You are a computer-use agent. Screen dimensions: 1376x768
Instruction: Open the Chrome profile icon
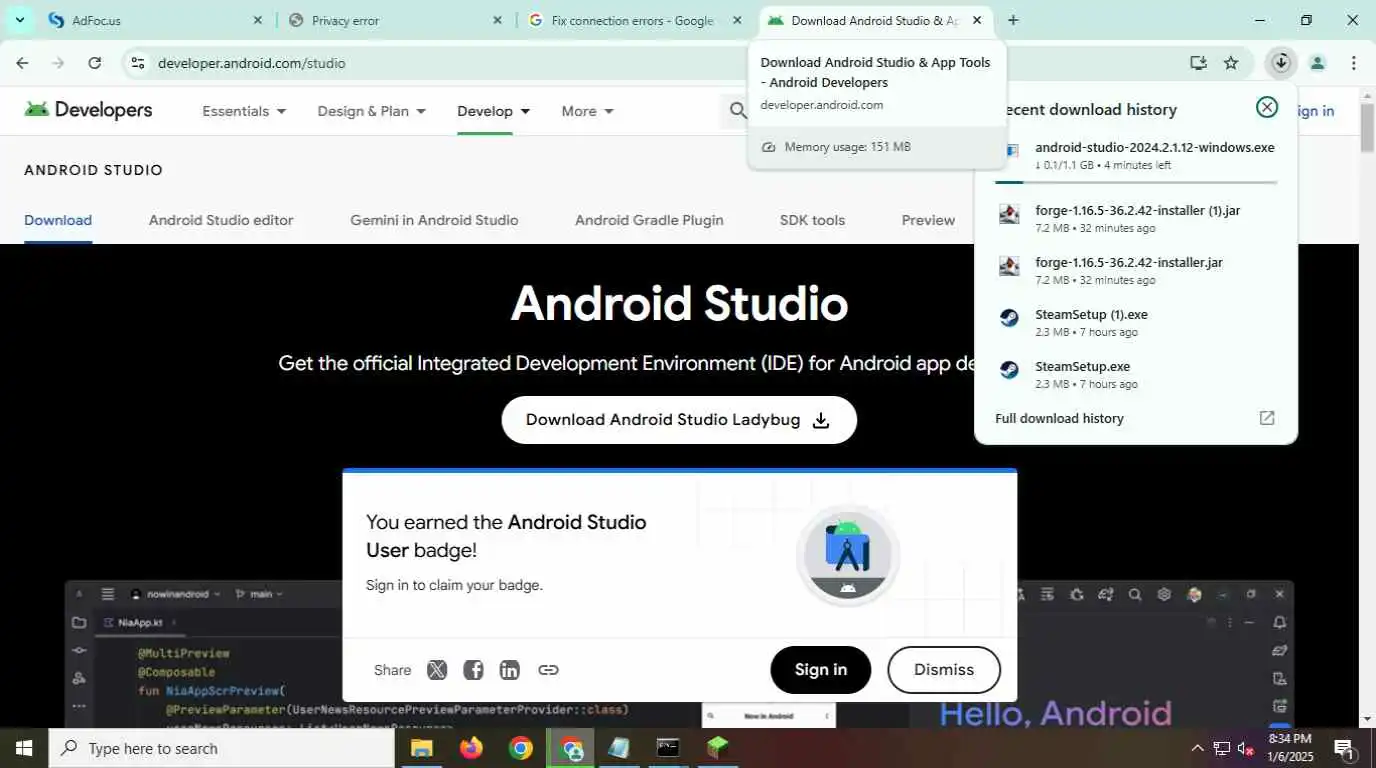tap(1317, 63)
